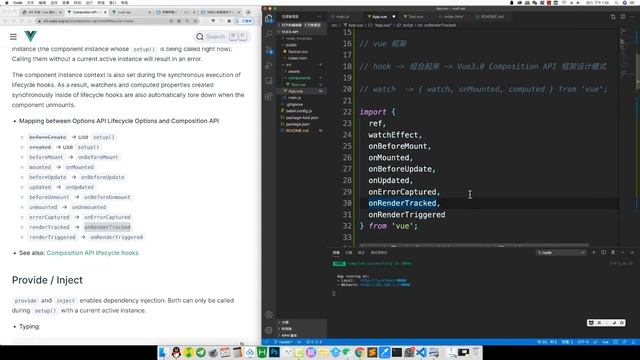Image resolution: width=640 pixels, height=360 pixels.
Task: Open Visual Studio Code from the Dock
Action: pos(422,352)
